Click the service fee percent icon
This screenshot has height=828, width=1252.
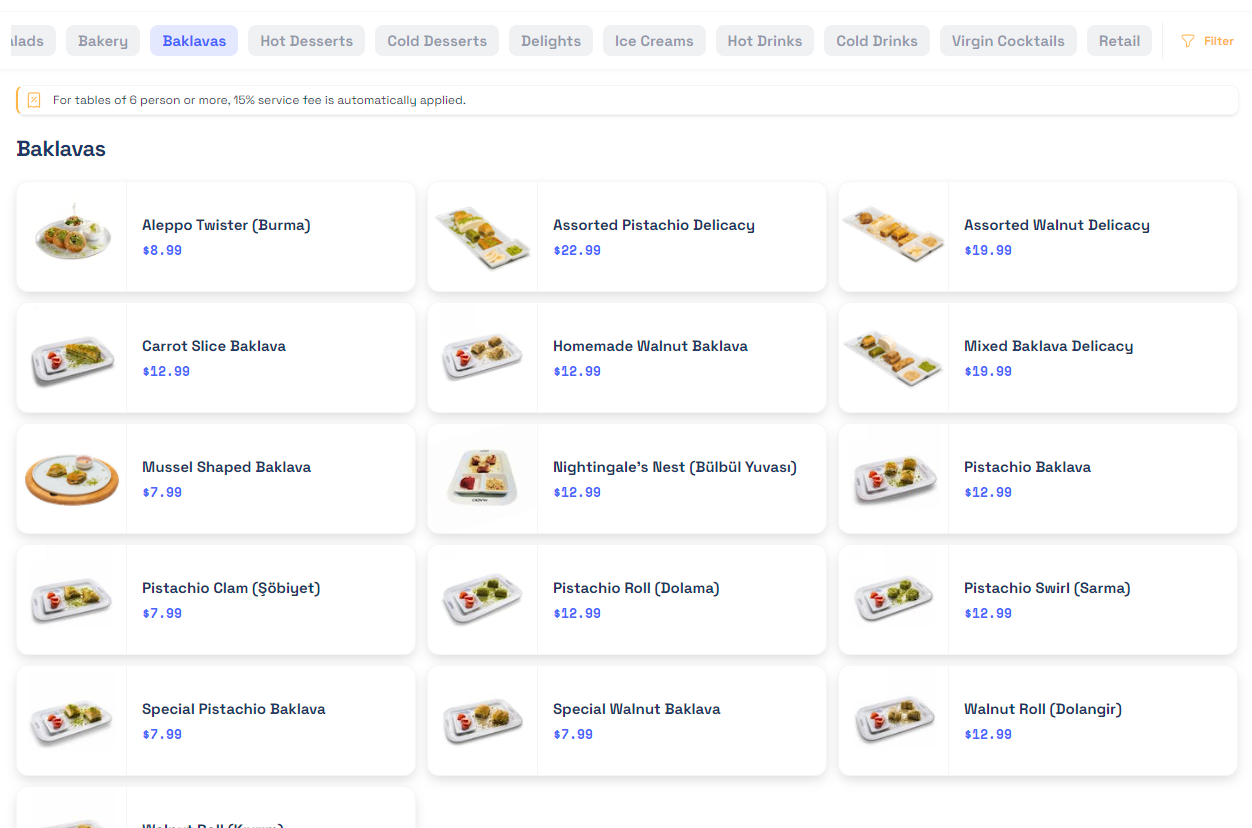coord(34,100)
